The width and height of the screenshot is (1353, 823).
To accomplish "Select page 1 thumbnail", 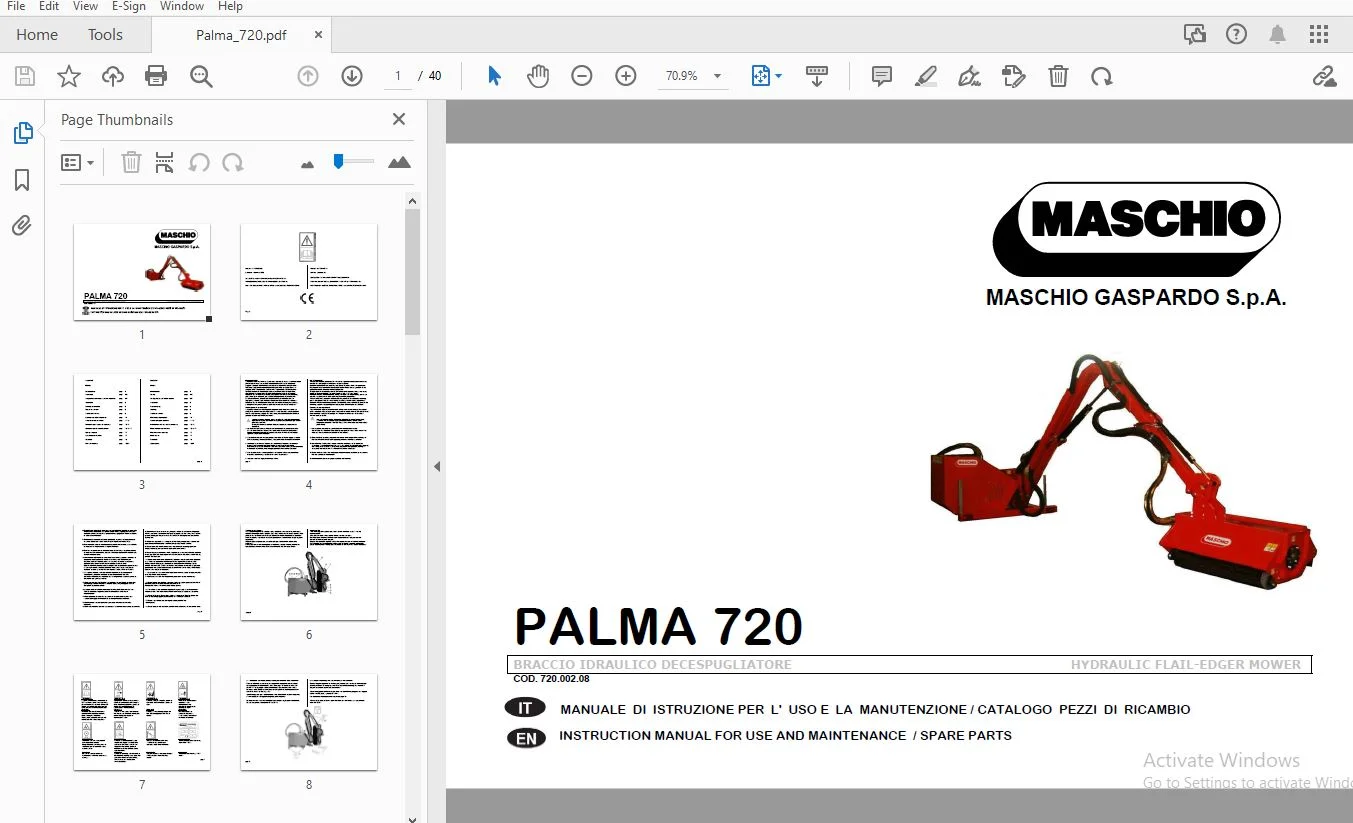I will (142, 271).
